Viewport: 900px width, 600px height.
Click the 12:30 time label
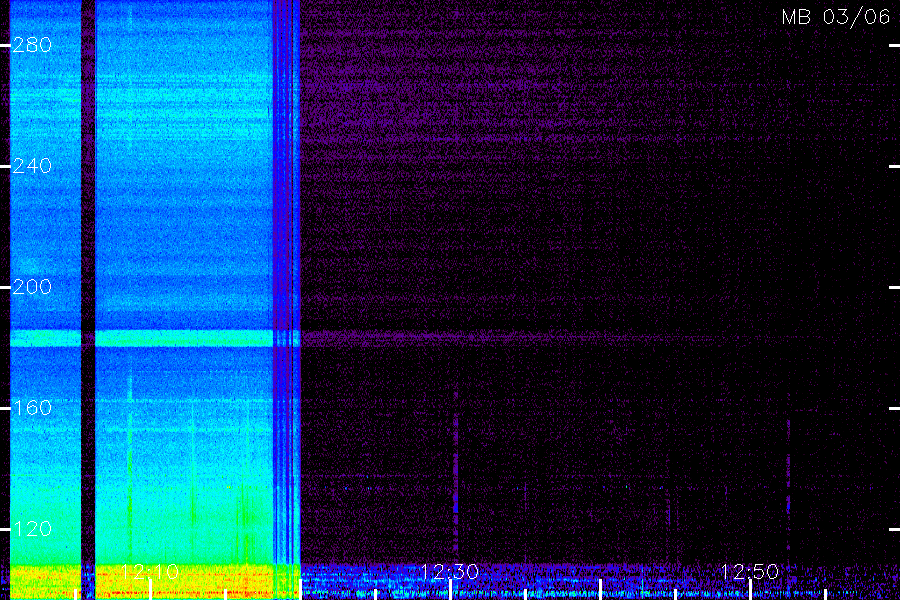(449, 571)
